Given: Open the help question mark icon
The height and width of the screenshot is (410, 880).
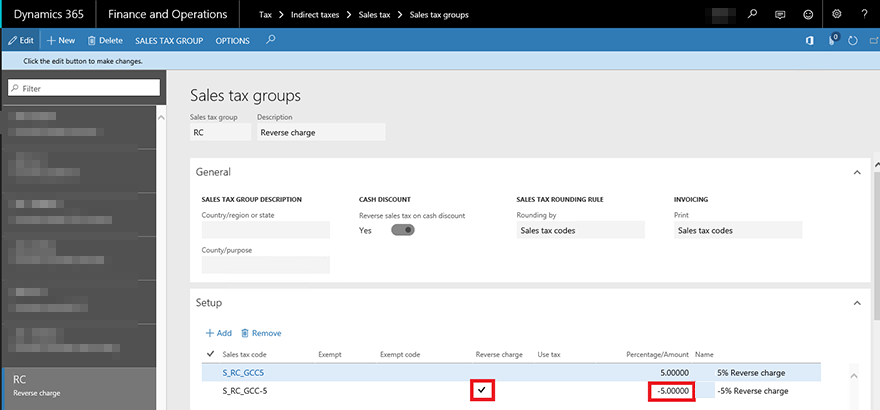Looking at the screenshot, I should pos(864,15).
